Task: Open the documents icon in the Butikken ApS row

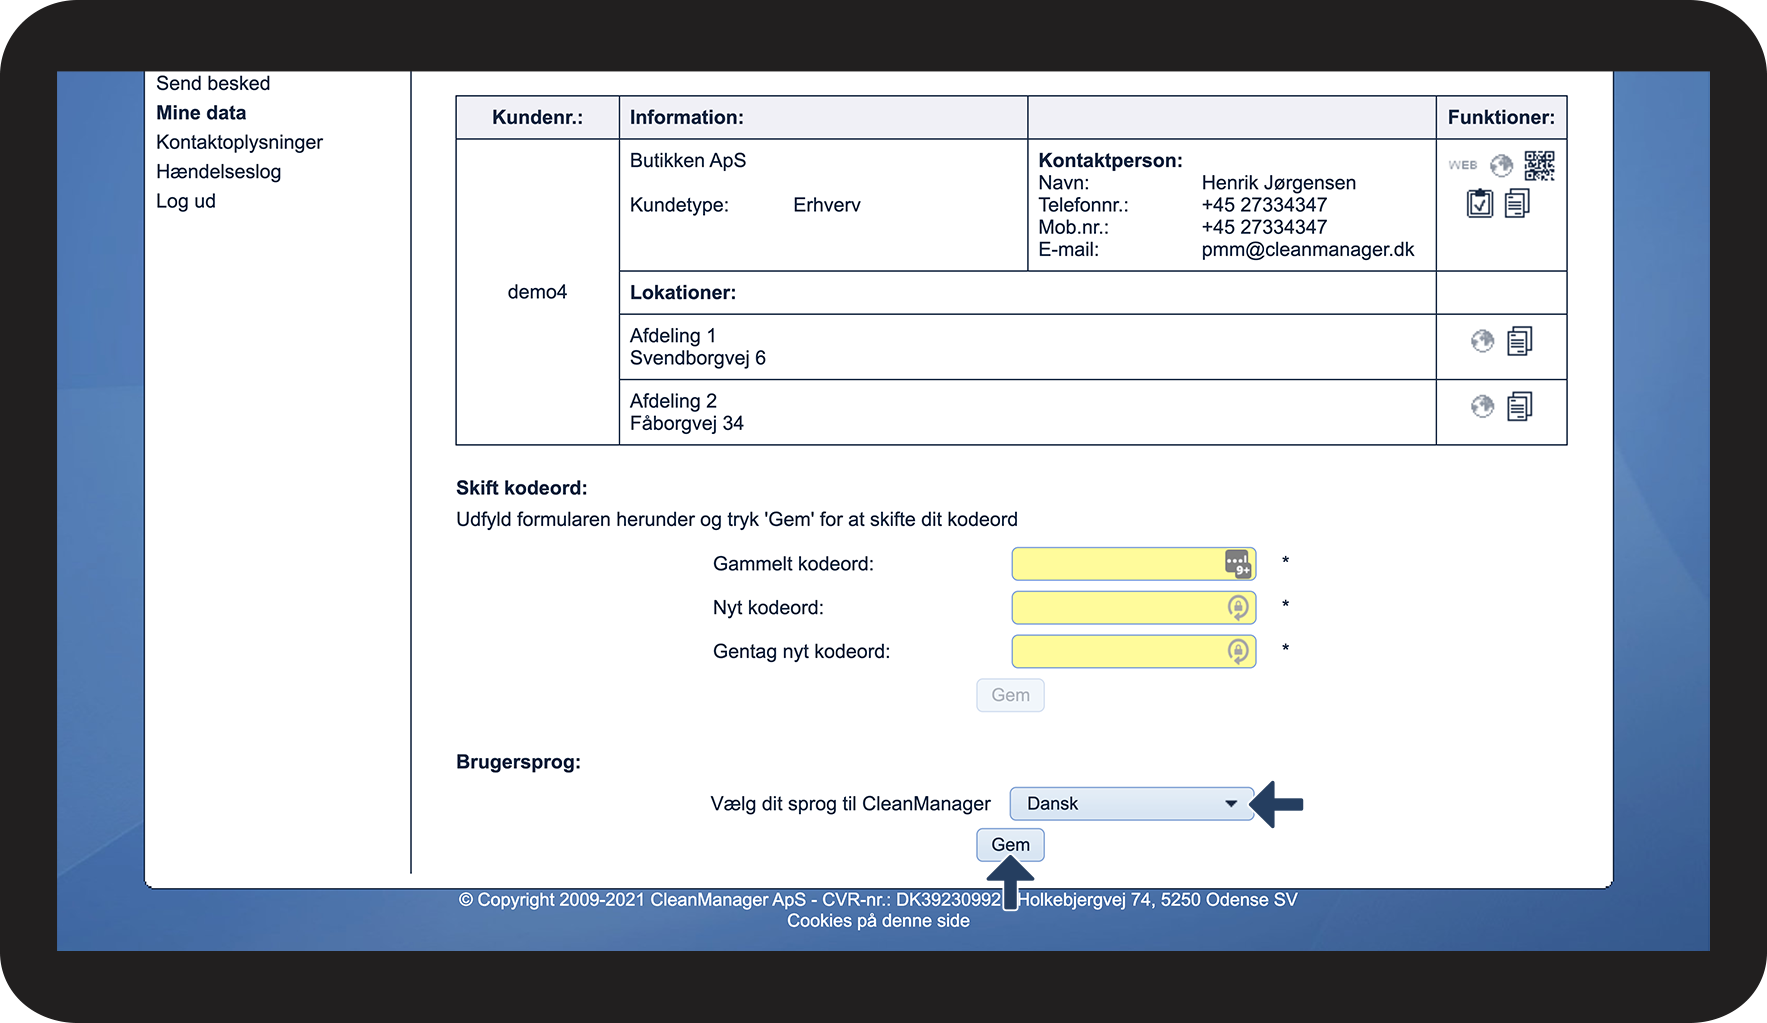Action: click(1517, 203)
